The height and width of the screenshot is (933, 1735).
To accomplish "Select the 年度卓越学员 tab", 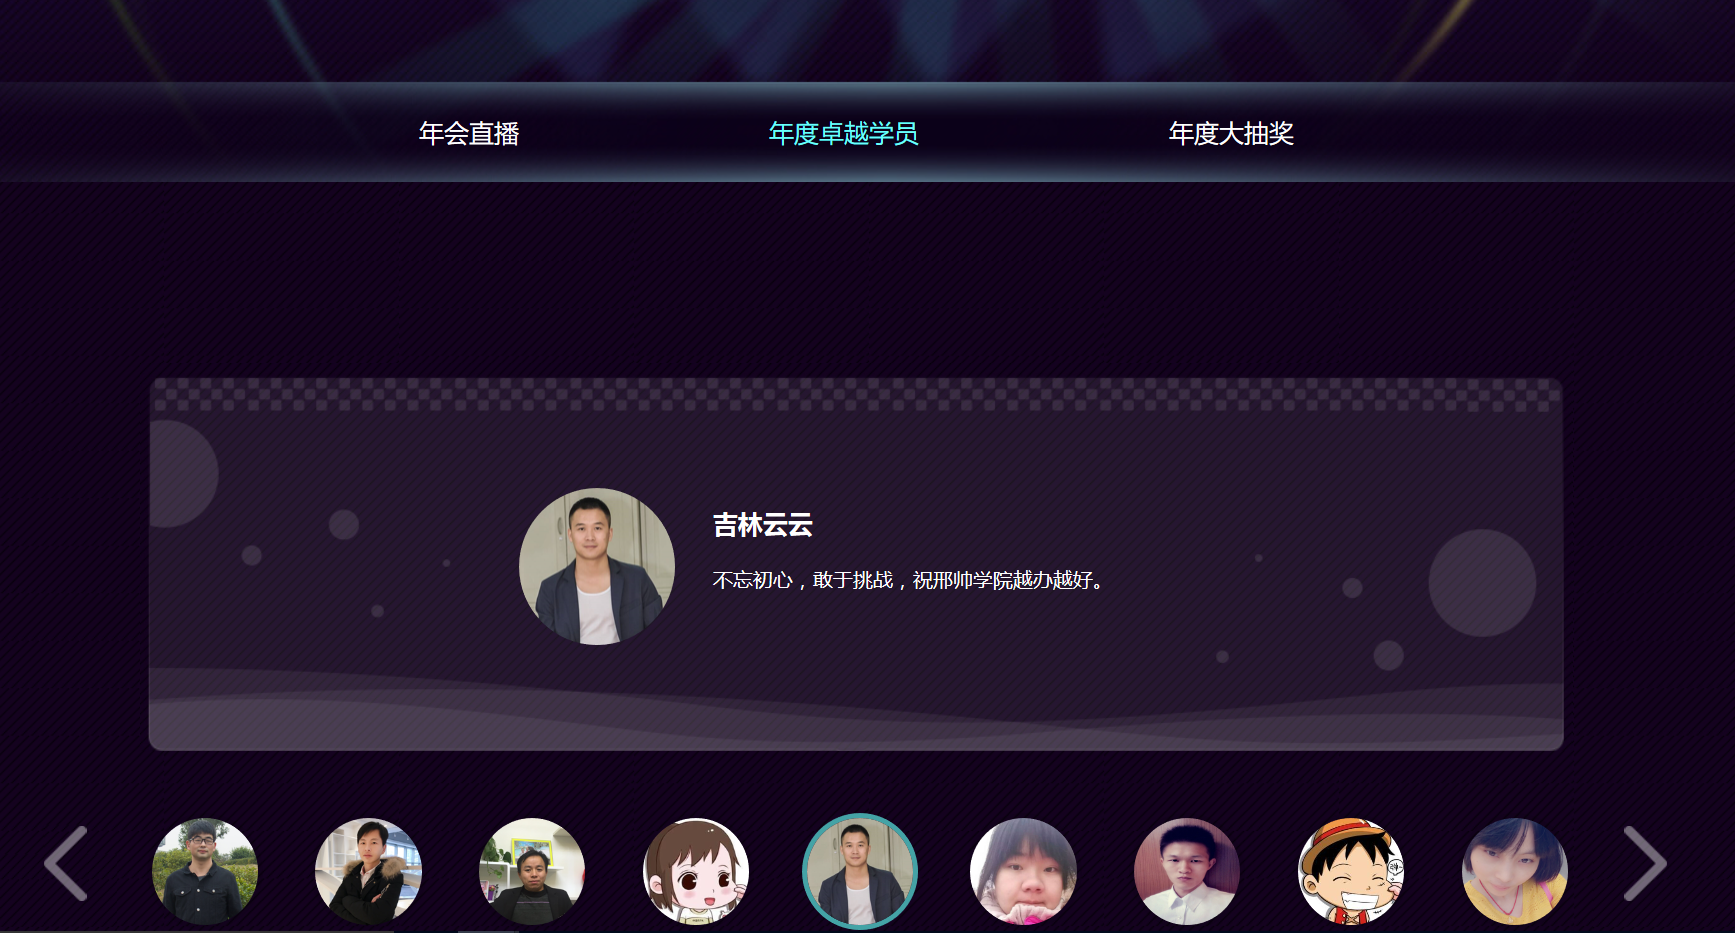I will click(843, 133).
